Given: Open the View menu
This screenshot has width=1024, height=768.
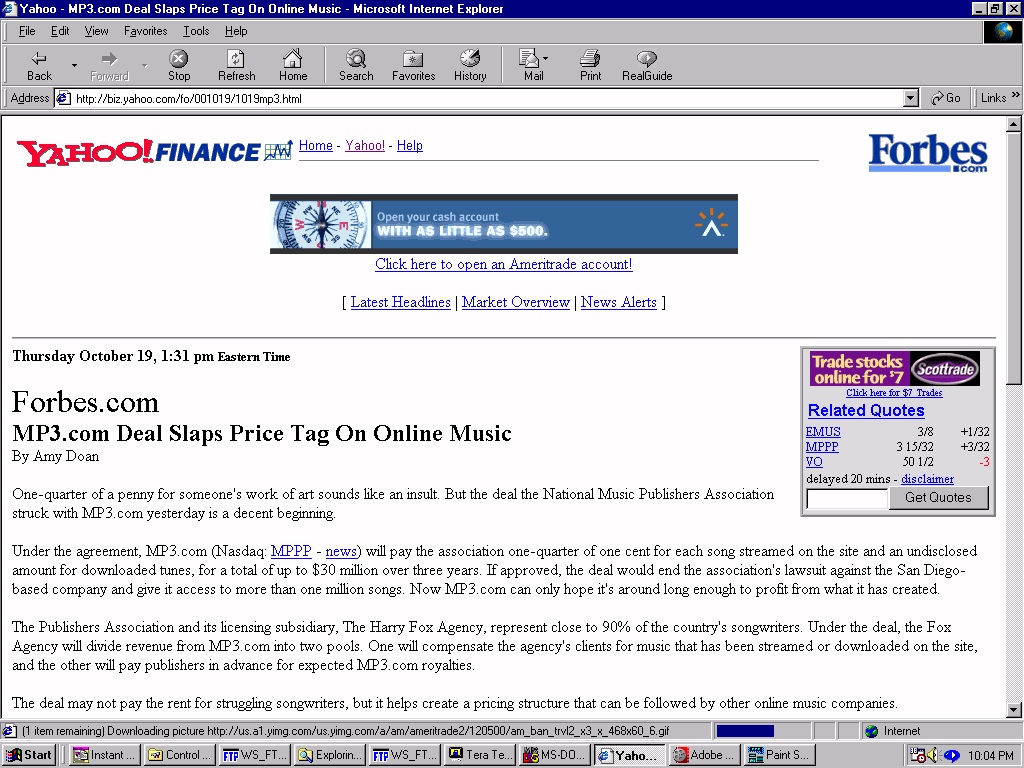Looking at the screenshot, I should click(96, 31).
